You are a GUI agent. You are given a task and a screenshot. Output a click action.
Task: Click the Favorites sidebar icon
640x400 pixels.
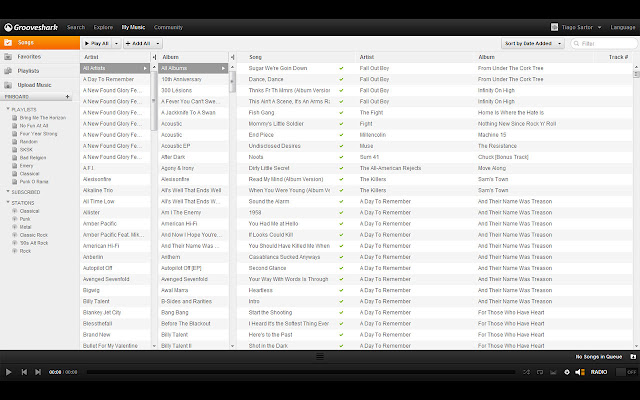point(8,57)
